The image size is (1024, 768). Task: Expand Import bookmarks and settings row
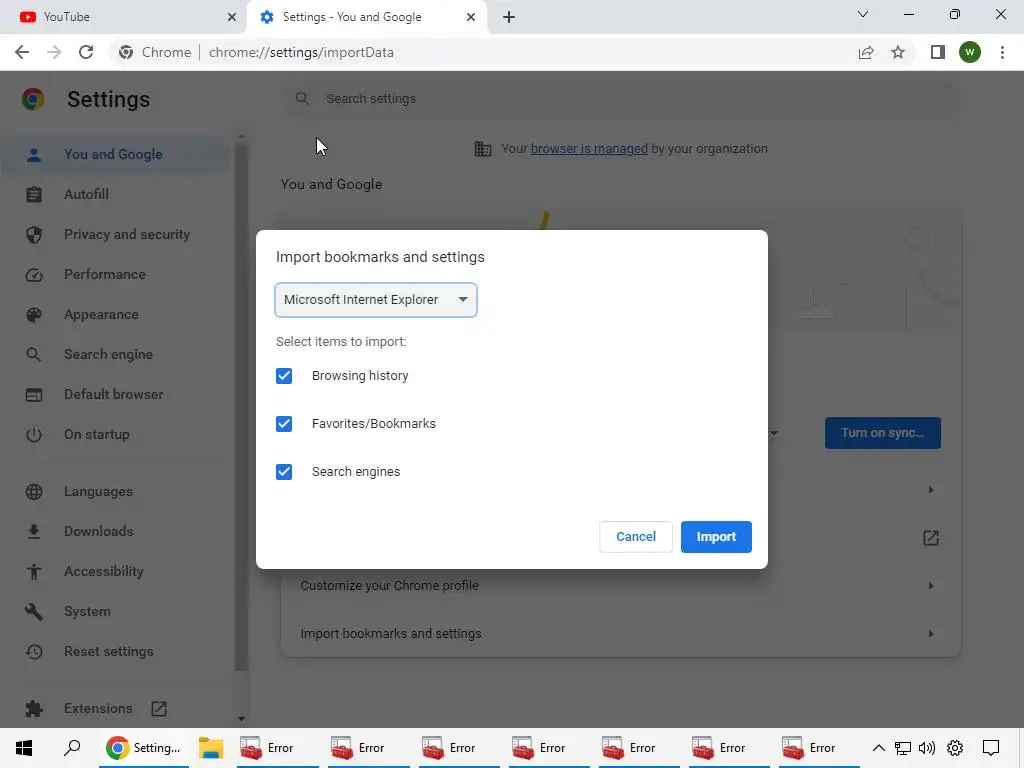point(620,633)
